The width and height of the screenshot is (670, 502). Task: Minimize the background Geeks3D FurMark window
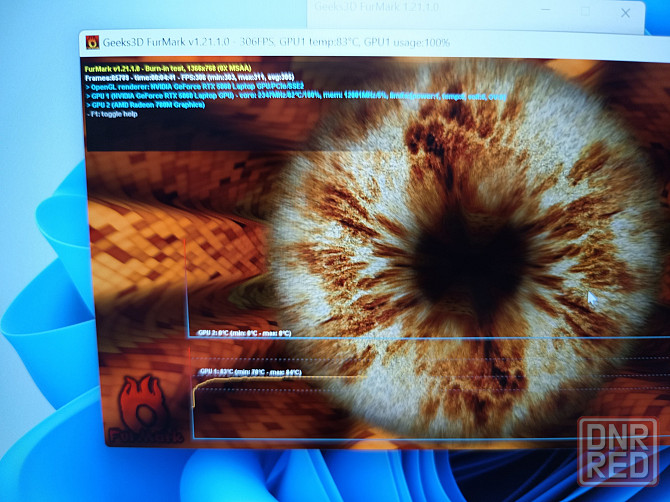click(x=546, y=10)
